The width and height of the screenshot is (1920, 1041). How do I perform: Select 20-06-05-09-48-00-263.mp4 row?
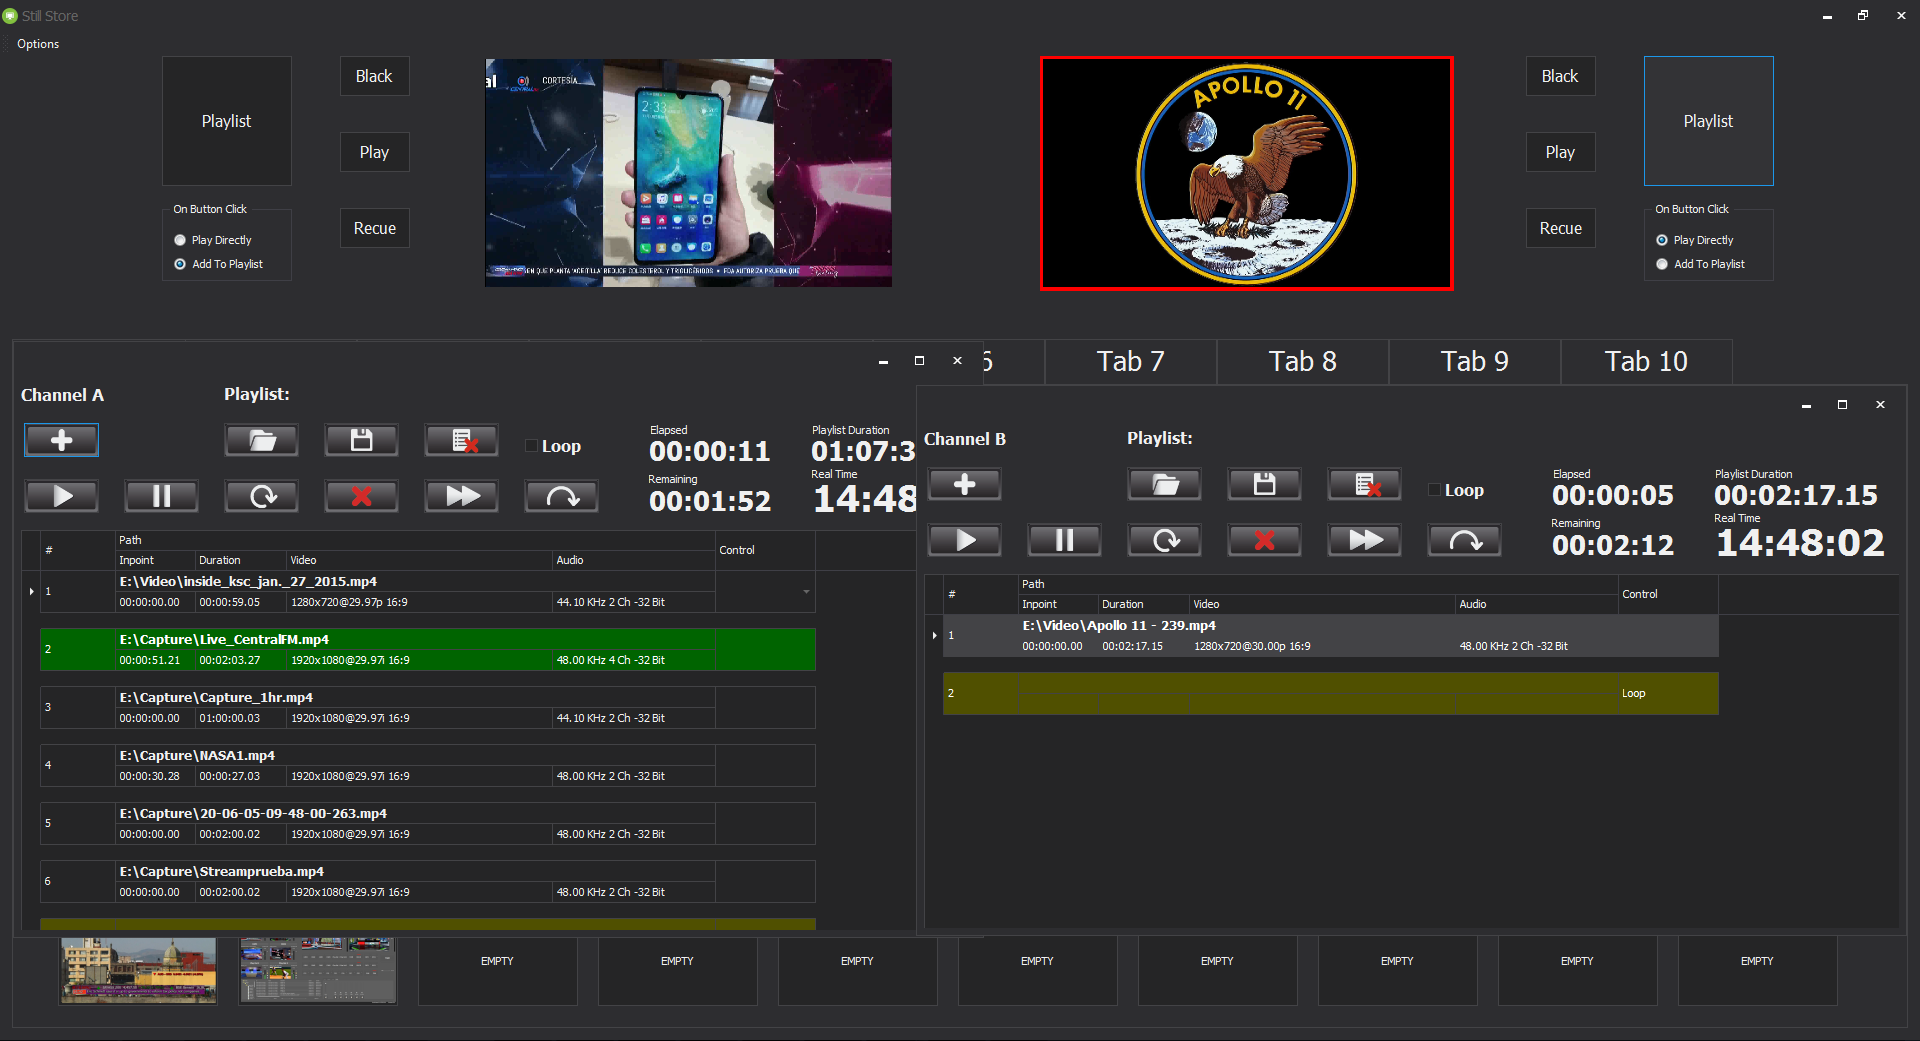(428, 823)
